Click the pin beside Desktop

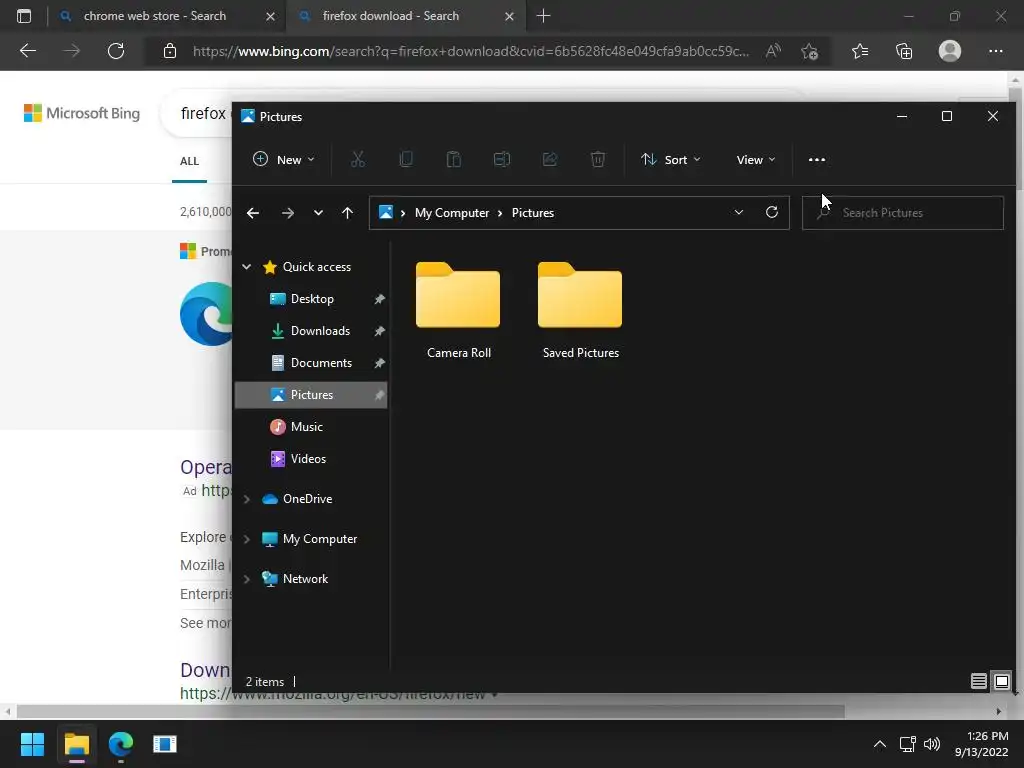click(379, 298)
